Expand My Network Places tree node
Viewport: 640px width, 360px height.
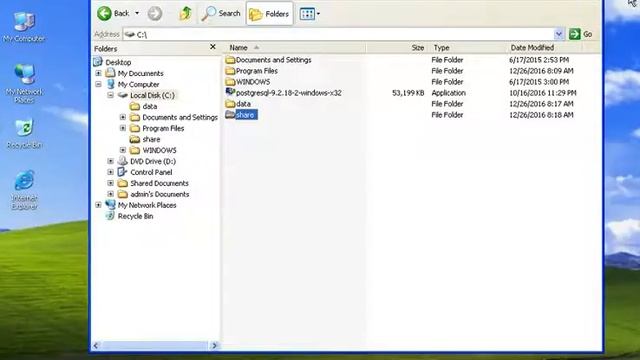pyautogui.click(x=98, y=206)
